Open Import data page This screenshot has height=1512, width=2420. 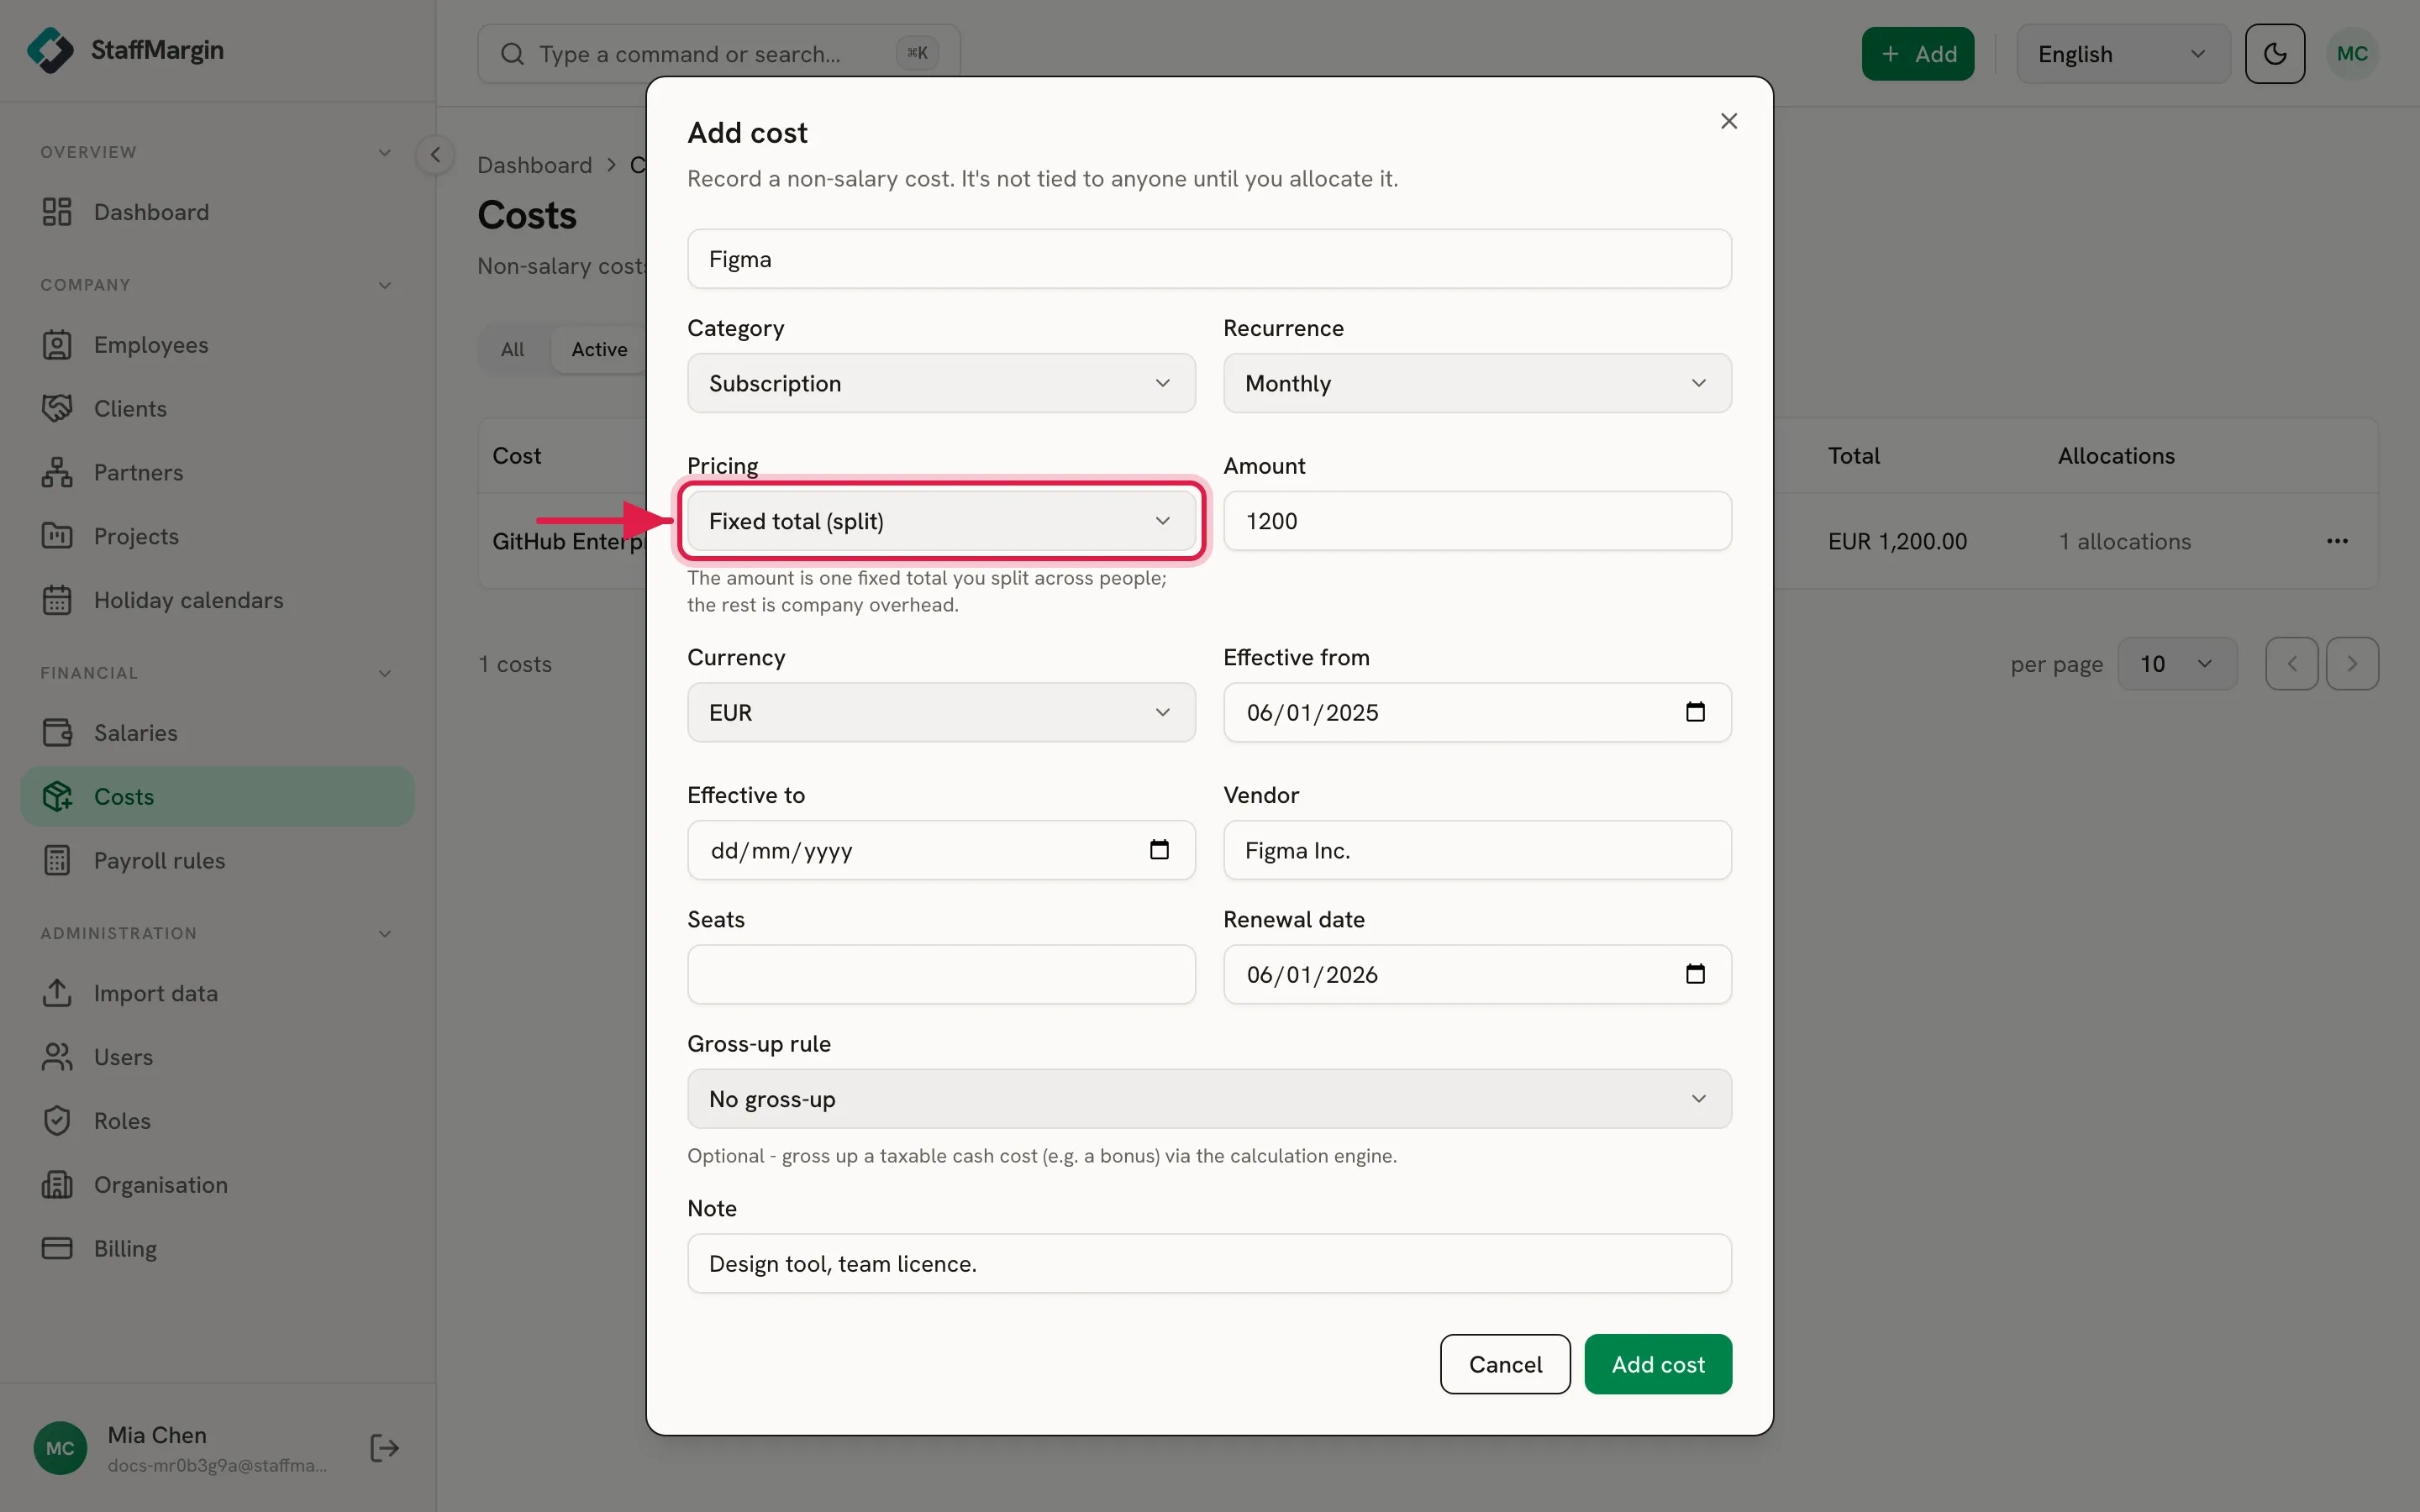pos(217,994)
